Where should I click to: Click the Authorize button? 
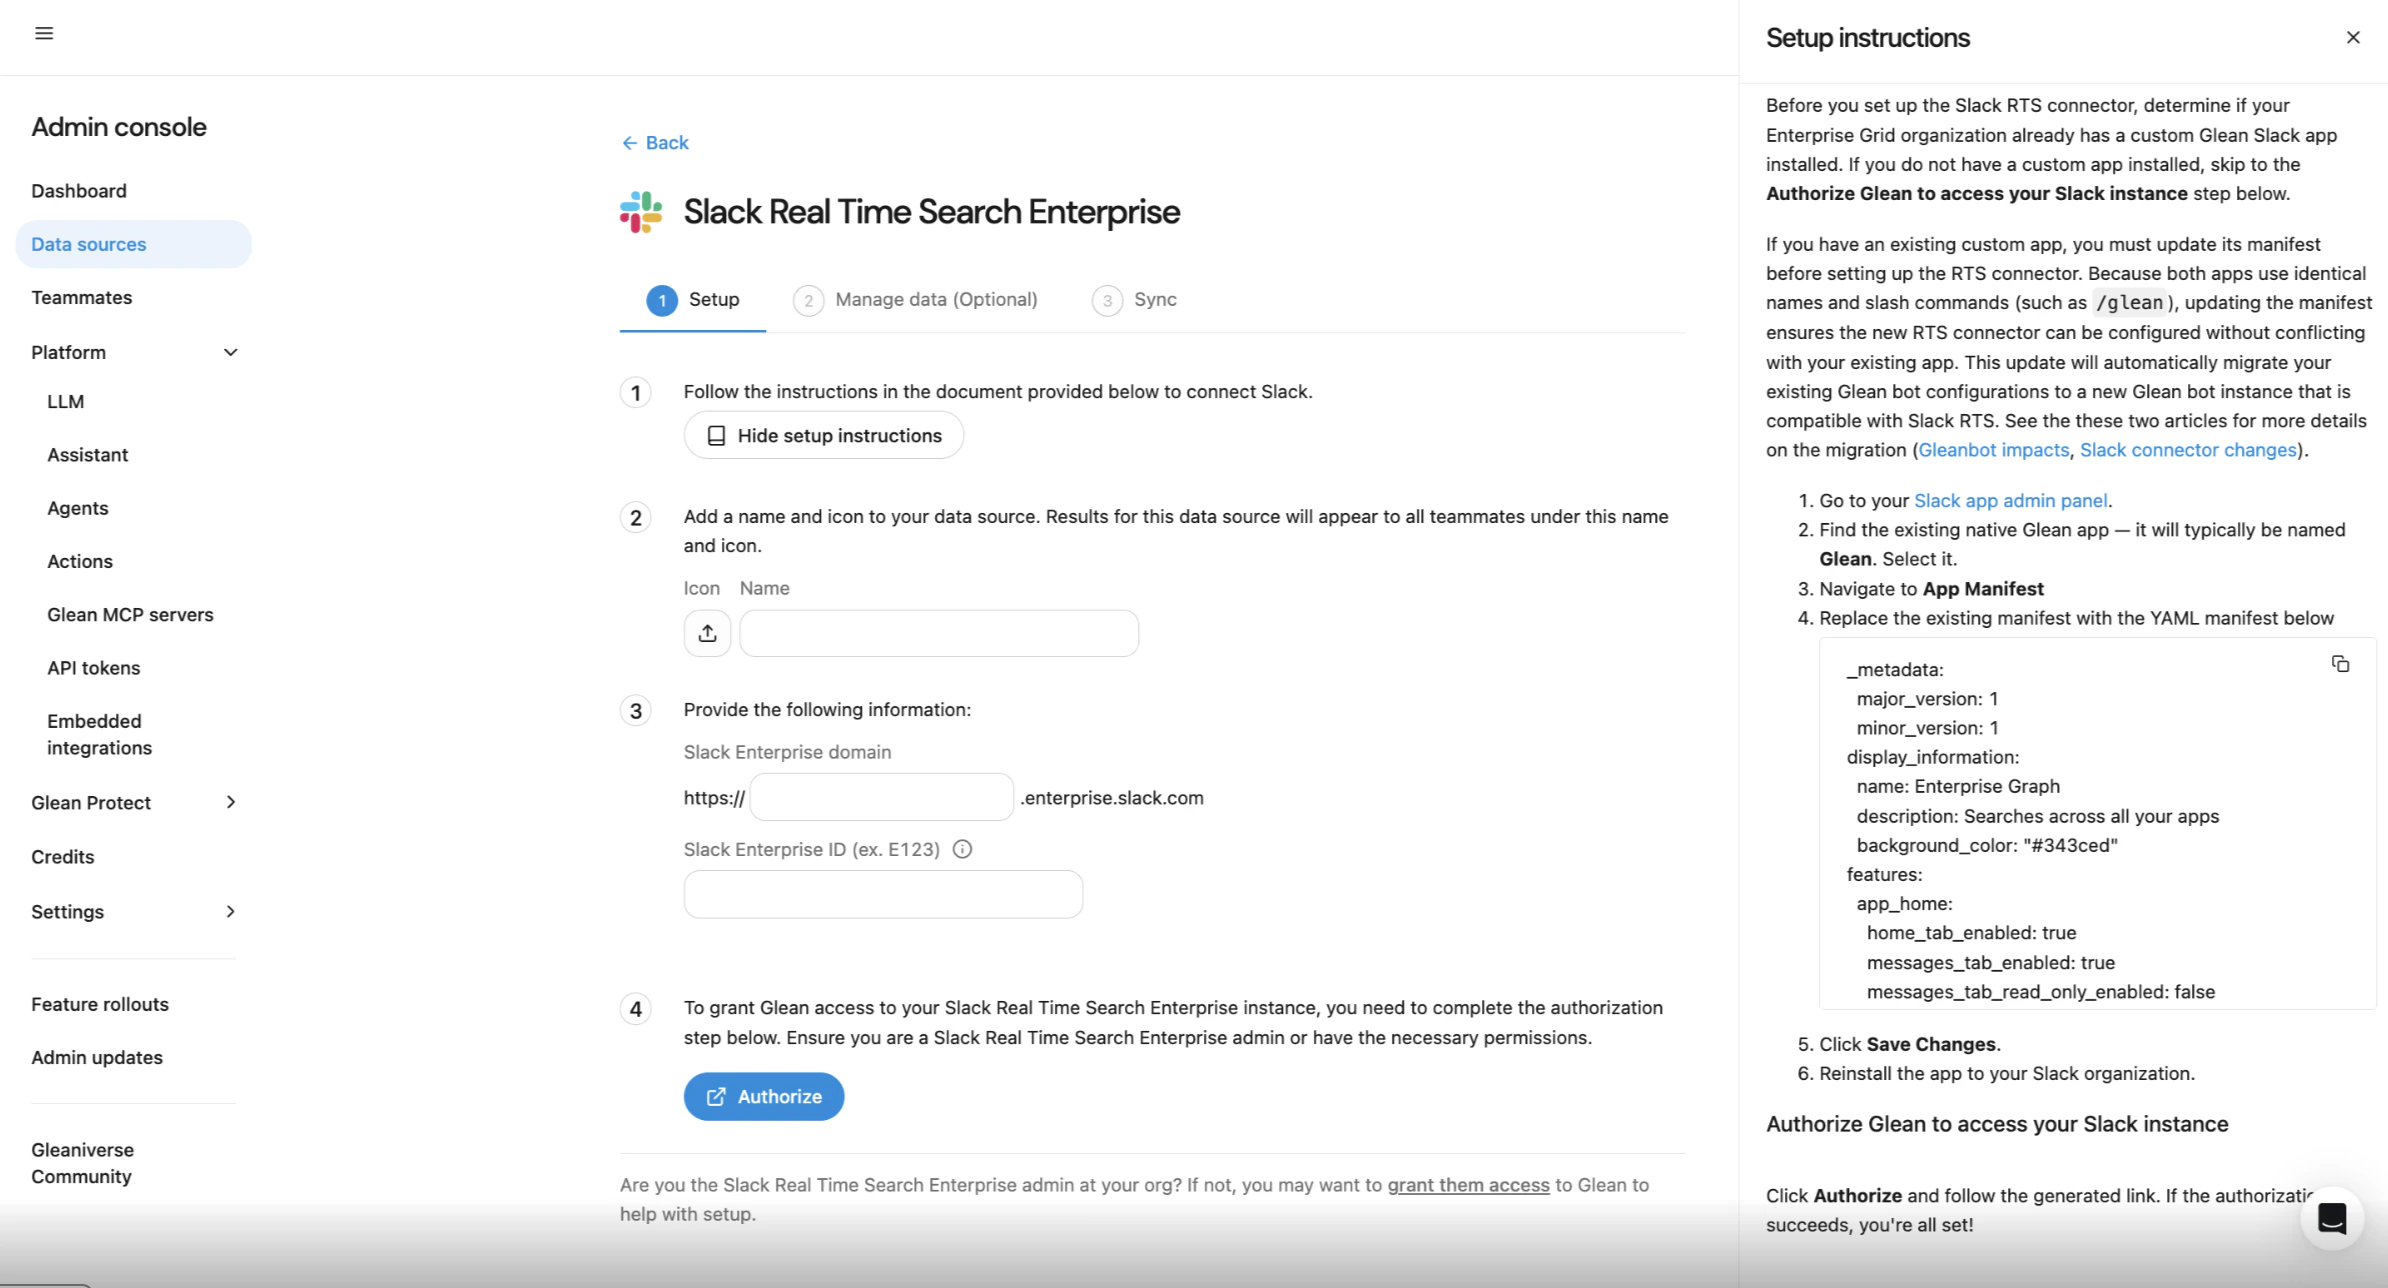[763, 1096]
